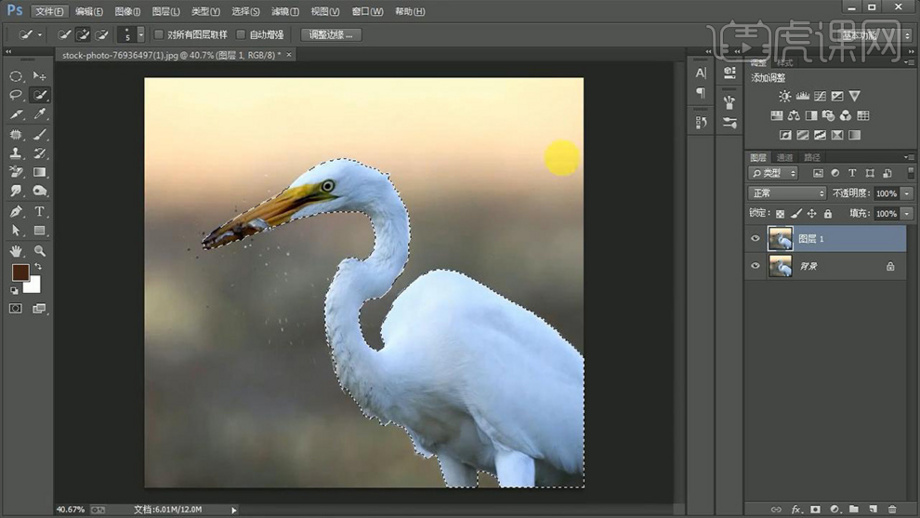920x518 pixels.
Task: Click the foreground color swatch
Action: point(19,272)
